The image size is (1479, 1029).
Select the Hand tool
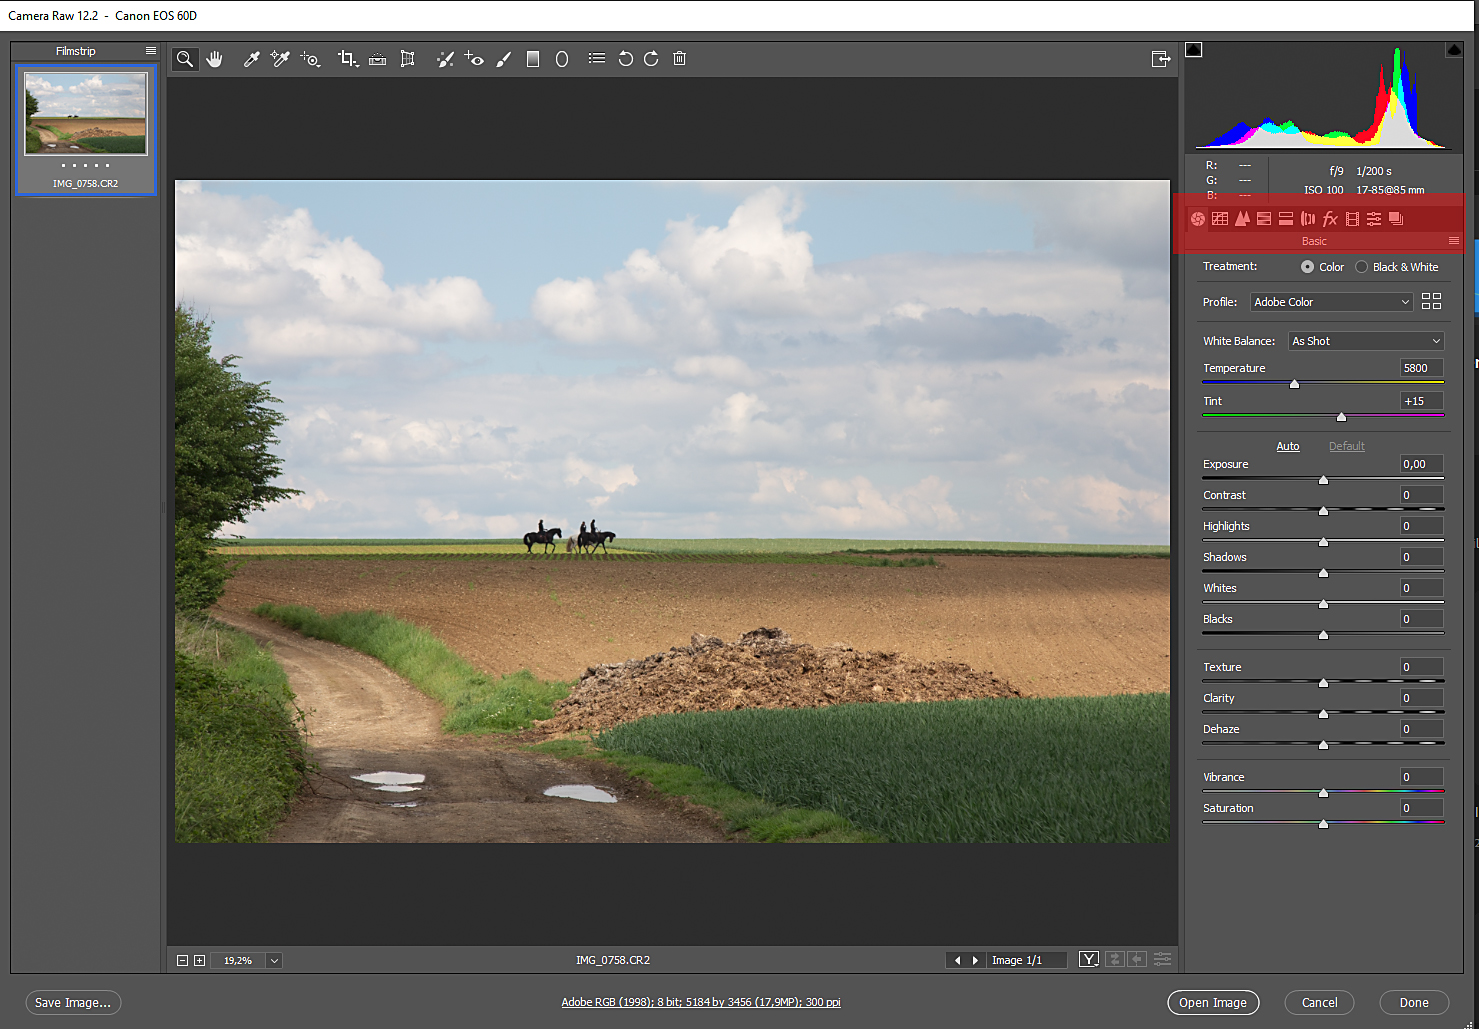pos(214,59)
